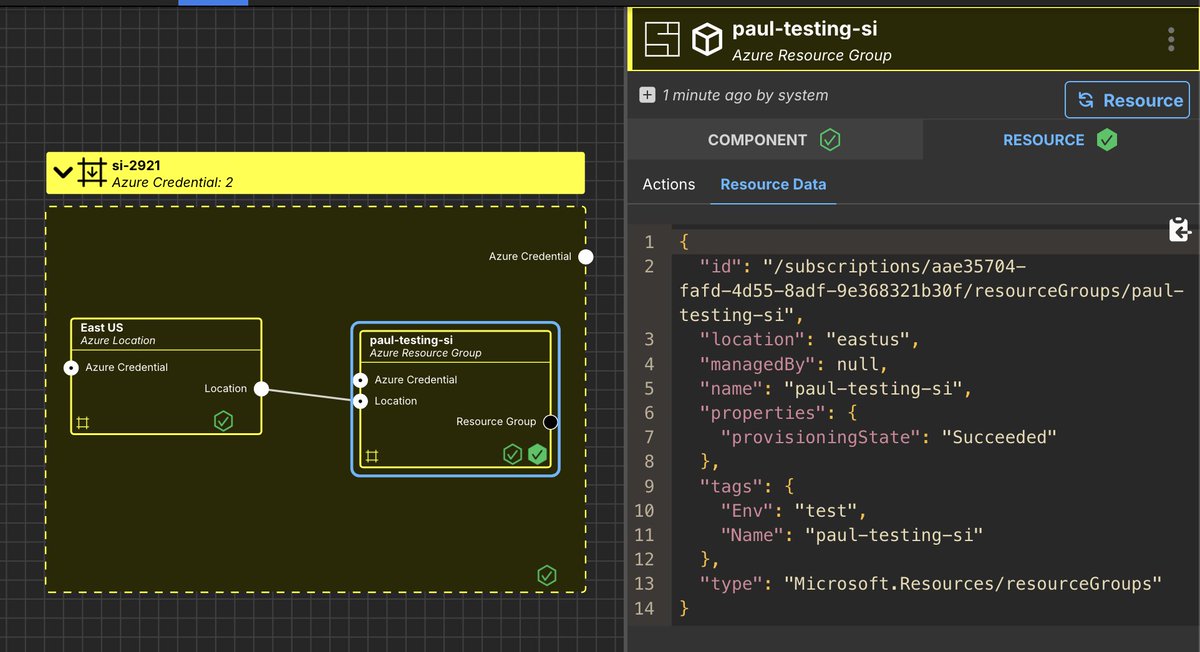Select the East US Azure Location node
Screen dimensions: 1200x652
166,376
